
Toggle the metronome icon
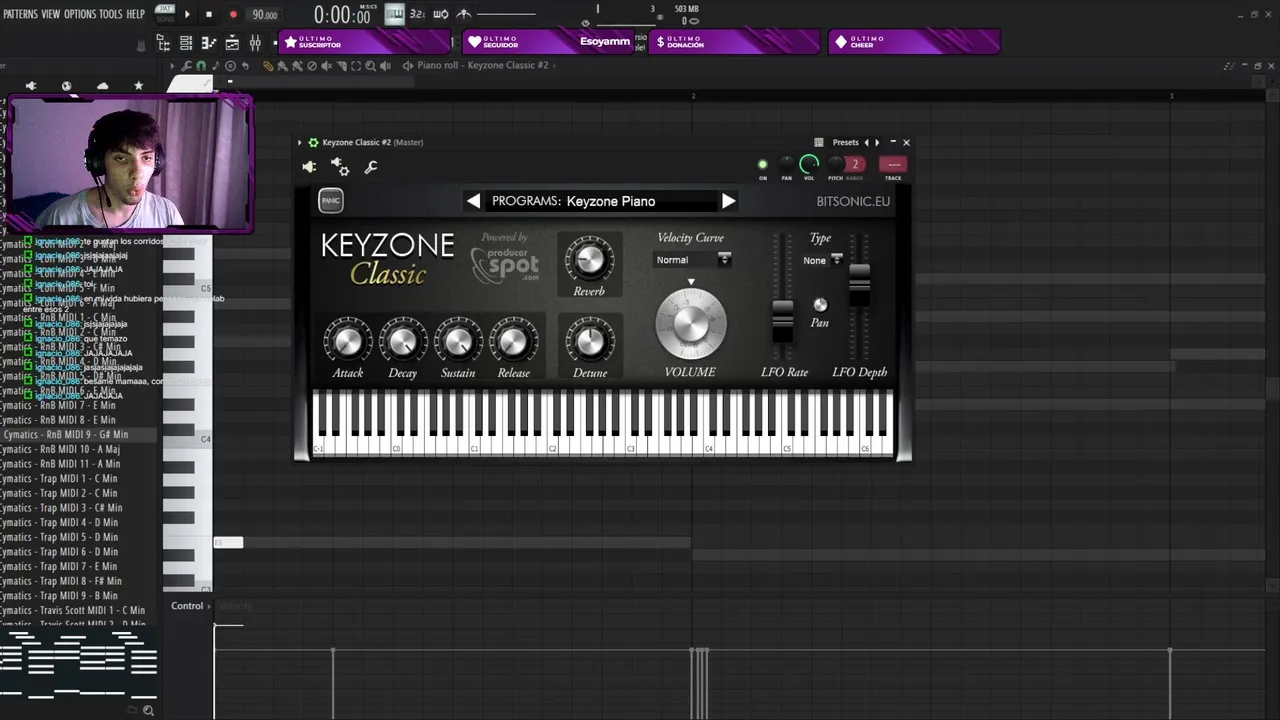click(x=463, y=14)
